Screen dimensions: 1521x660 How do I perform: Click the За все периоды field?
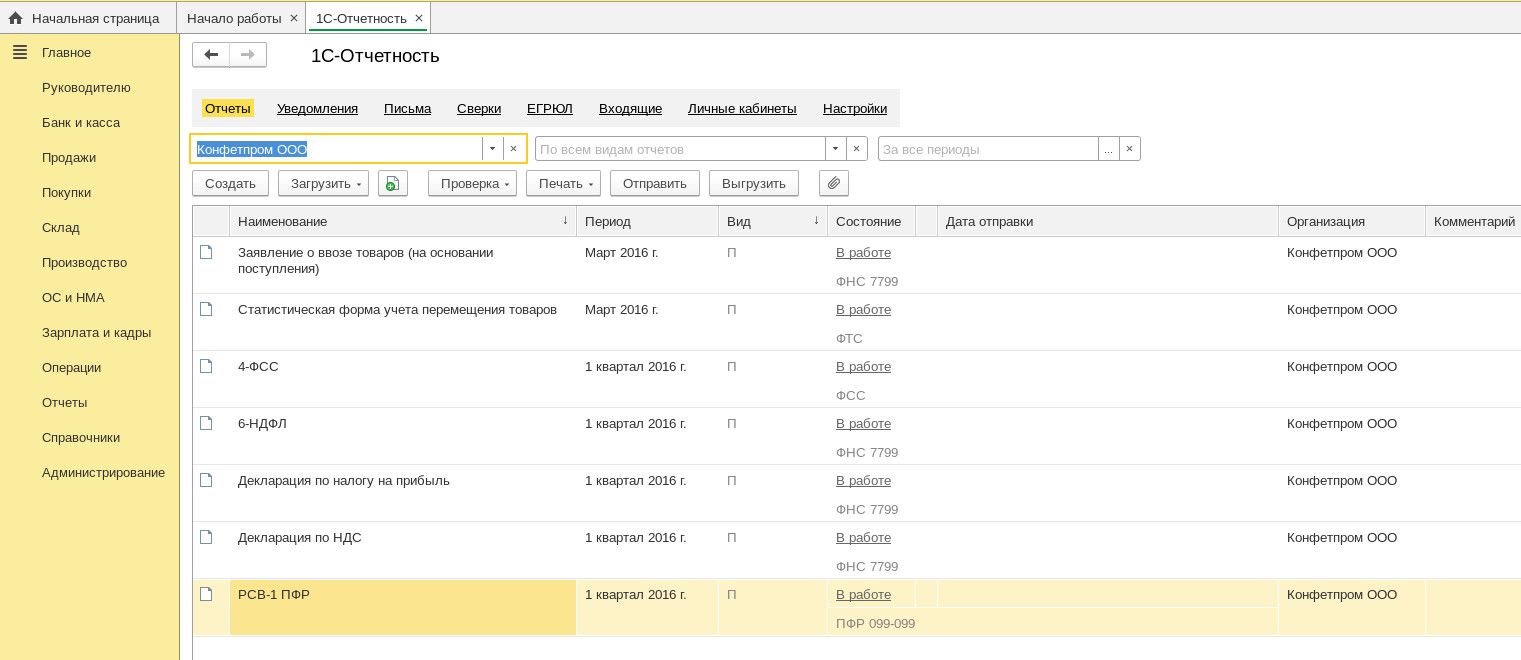coord(988,149)
